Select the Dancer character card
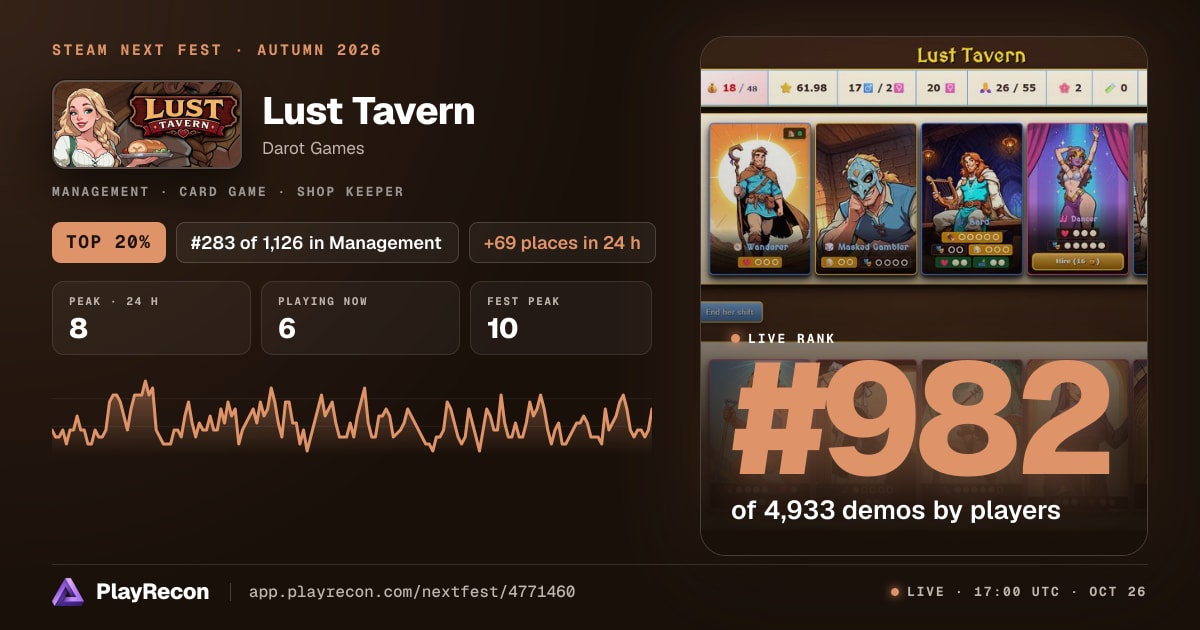This screenshot has width=1200, height=630. tap(1077, 198)
